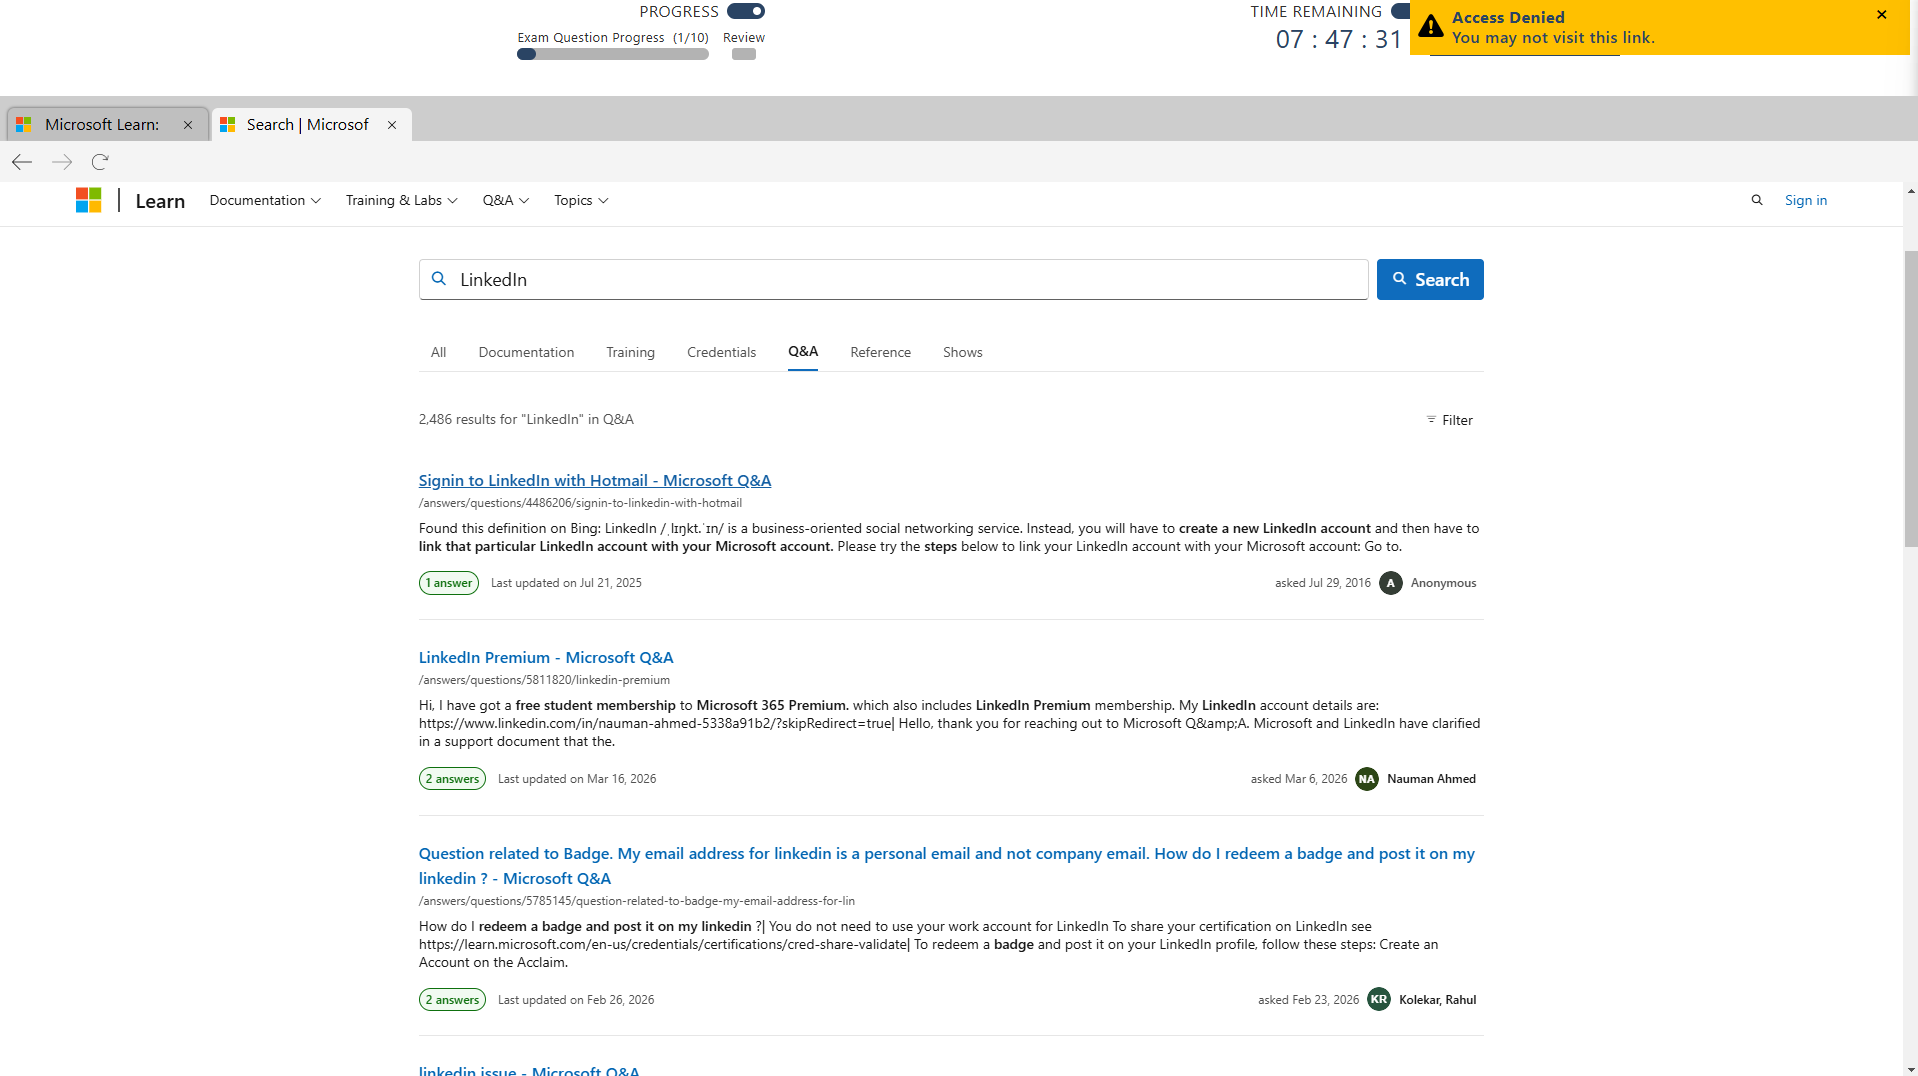Select the Microsoft Learn browser tab
The image size is (1918, 1076).
click(103, 124)
